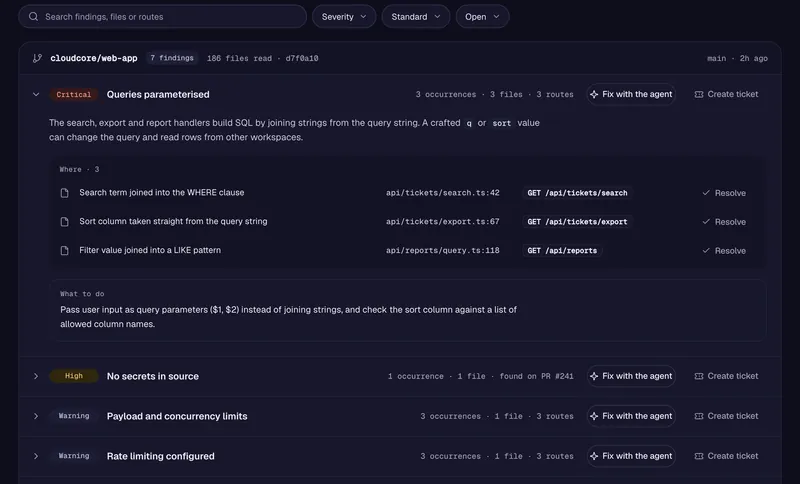The height and width of the screenshot is (484, 800).
Task: Create ticket for Rate limiting configured
Action: point(727,456)
